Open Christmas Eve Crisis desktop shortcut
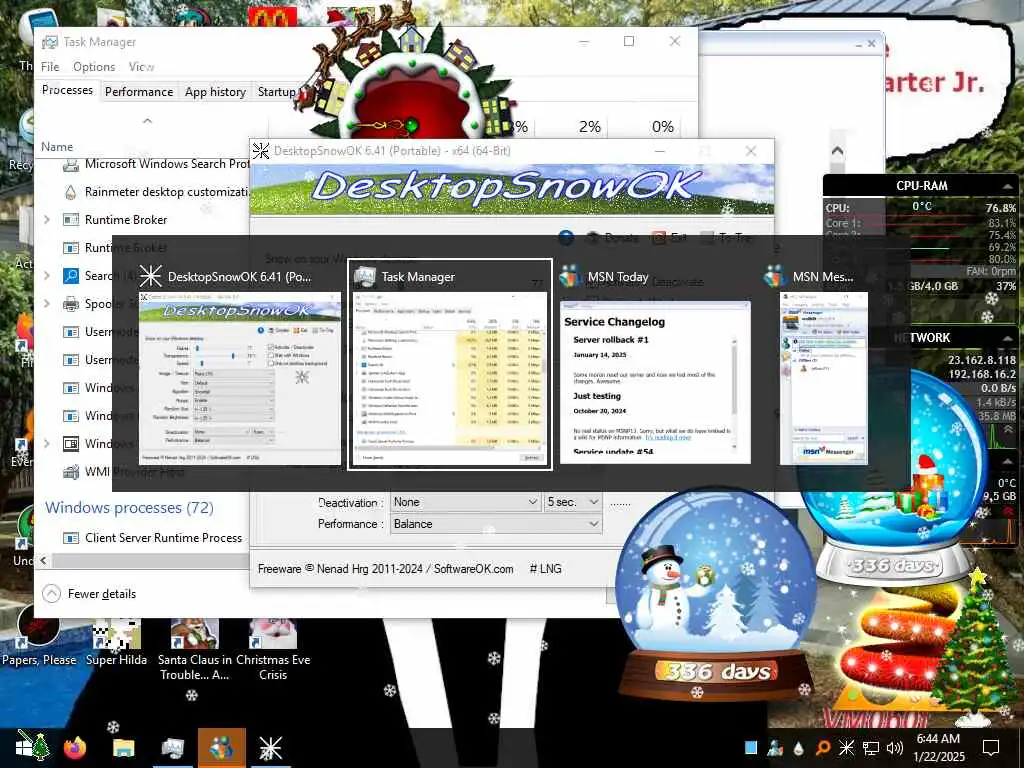1024x768 pixels. pyautogui.click(x=273, y=650)
